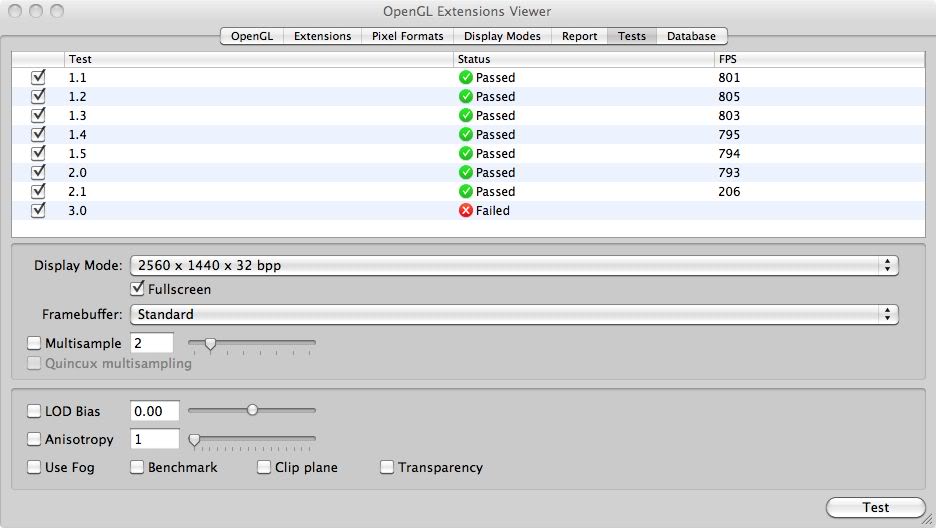Click the green Passed icon for test 2.1
Viewport: 936px width, 528px height.
[x=466, y=192]
